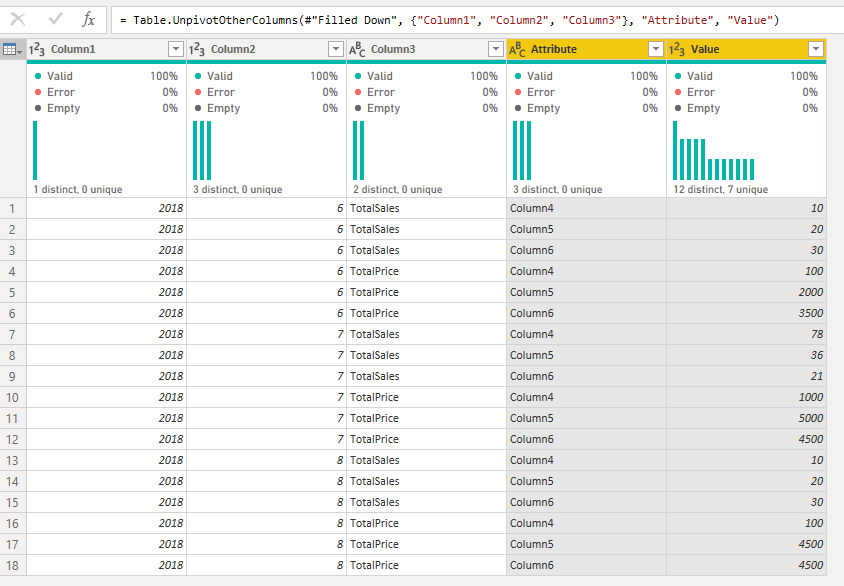Select the Value cell 78 in row 7
844x586 pixels.
click(x=746, y=334)
